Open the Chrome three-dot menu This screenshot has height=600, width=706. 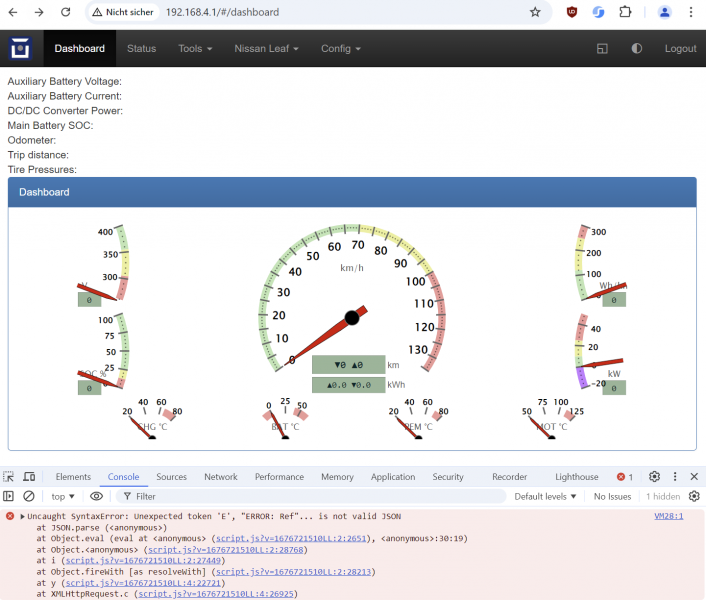click(x=691, y=12)
